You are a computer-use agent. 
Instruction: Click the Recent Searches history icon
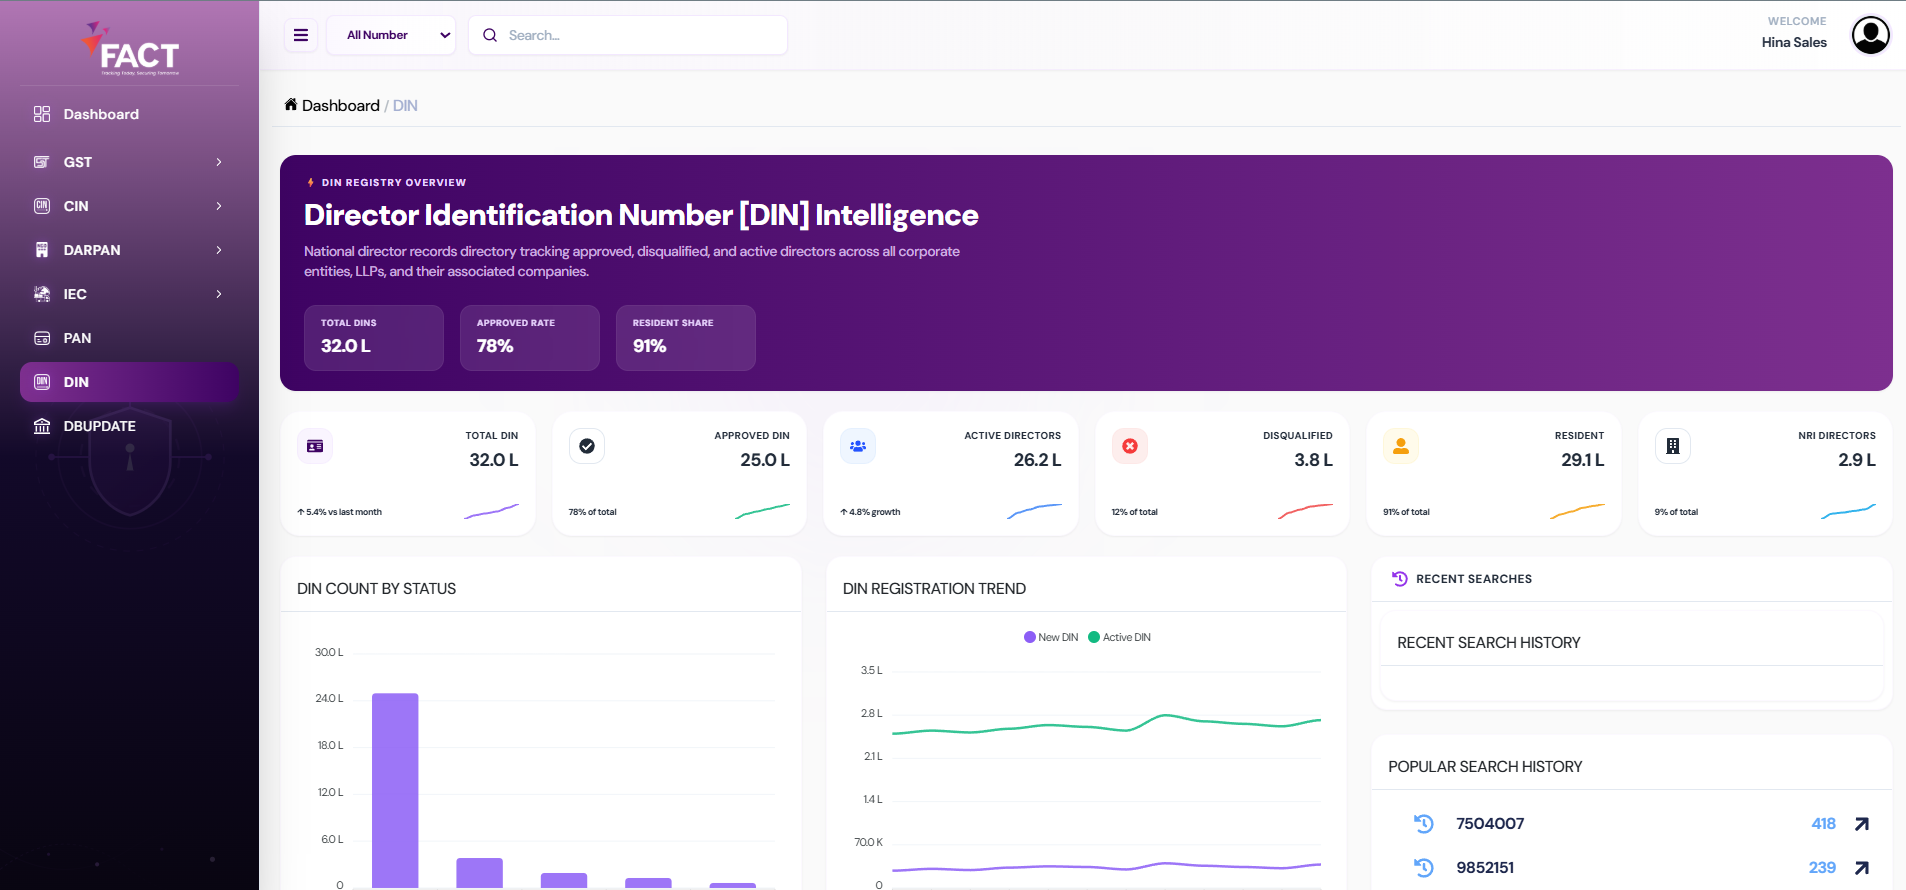click(1400, 579)
